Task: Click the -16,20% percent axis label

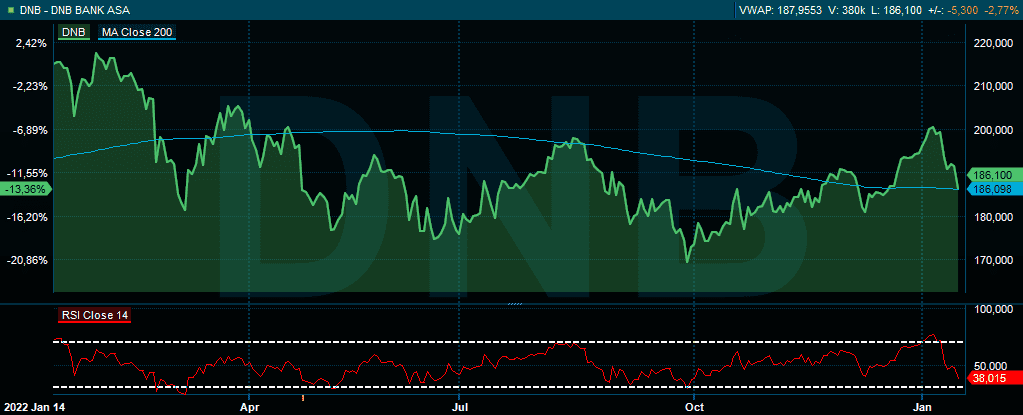Action: pos(27,217)
